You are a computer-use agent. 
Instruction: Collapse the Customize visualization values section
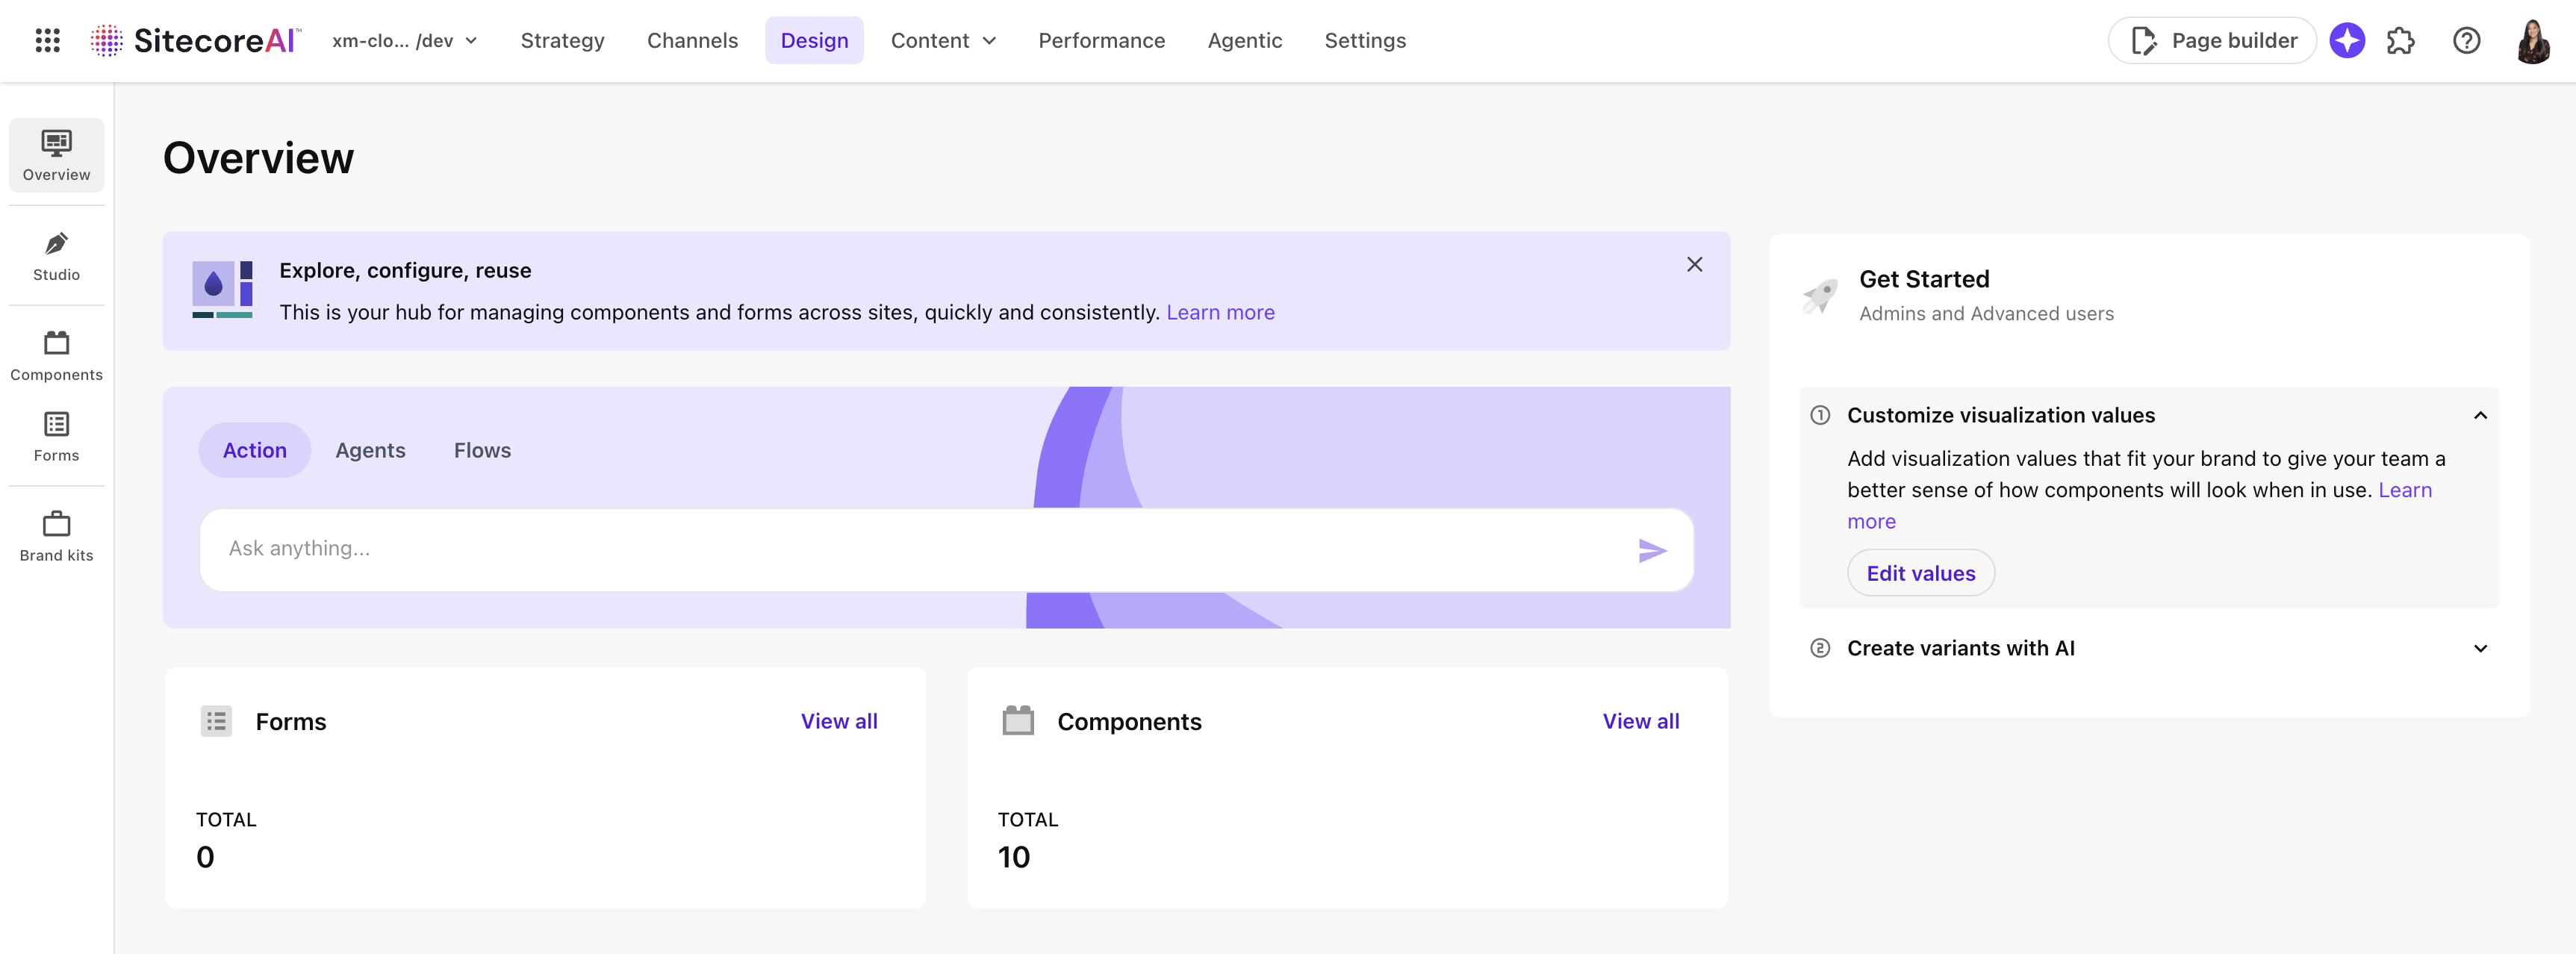tap(2480, 414)
